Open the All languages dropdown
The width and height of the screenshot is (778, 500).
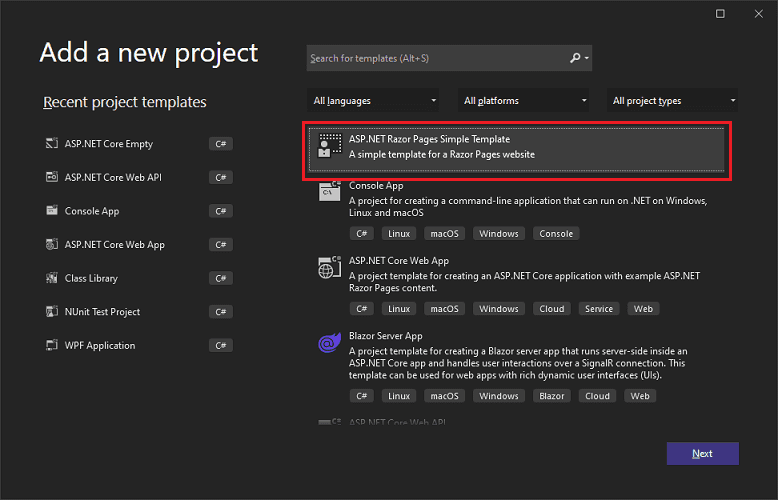point(374,100)
